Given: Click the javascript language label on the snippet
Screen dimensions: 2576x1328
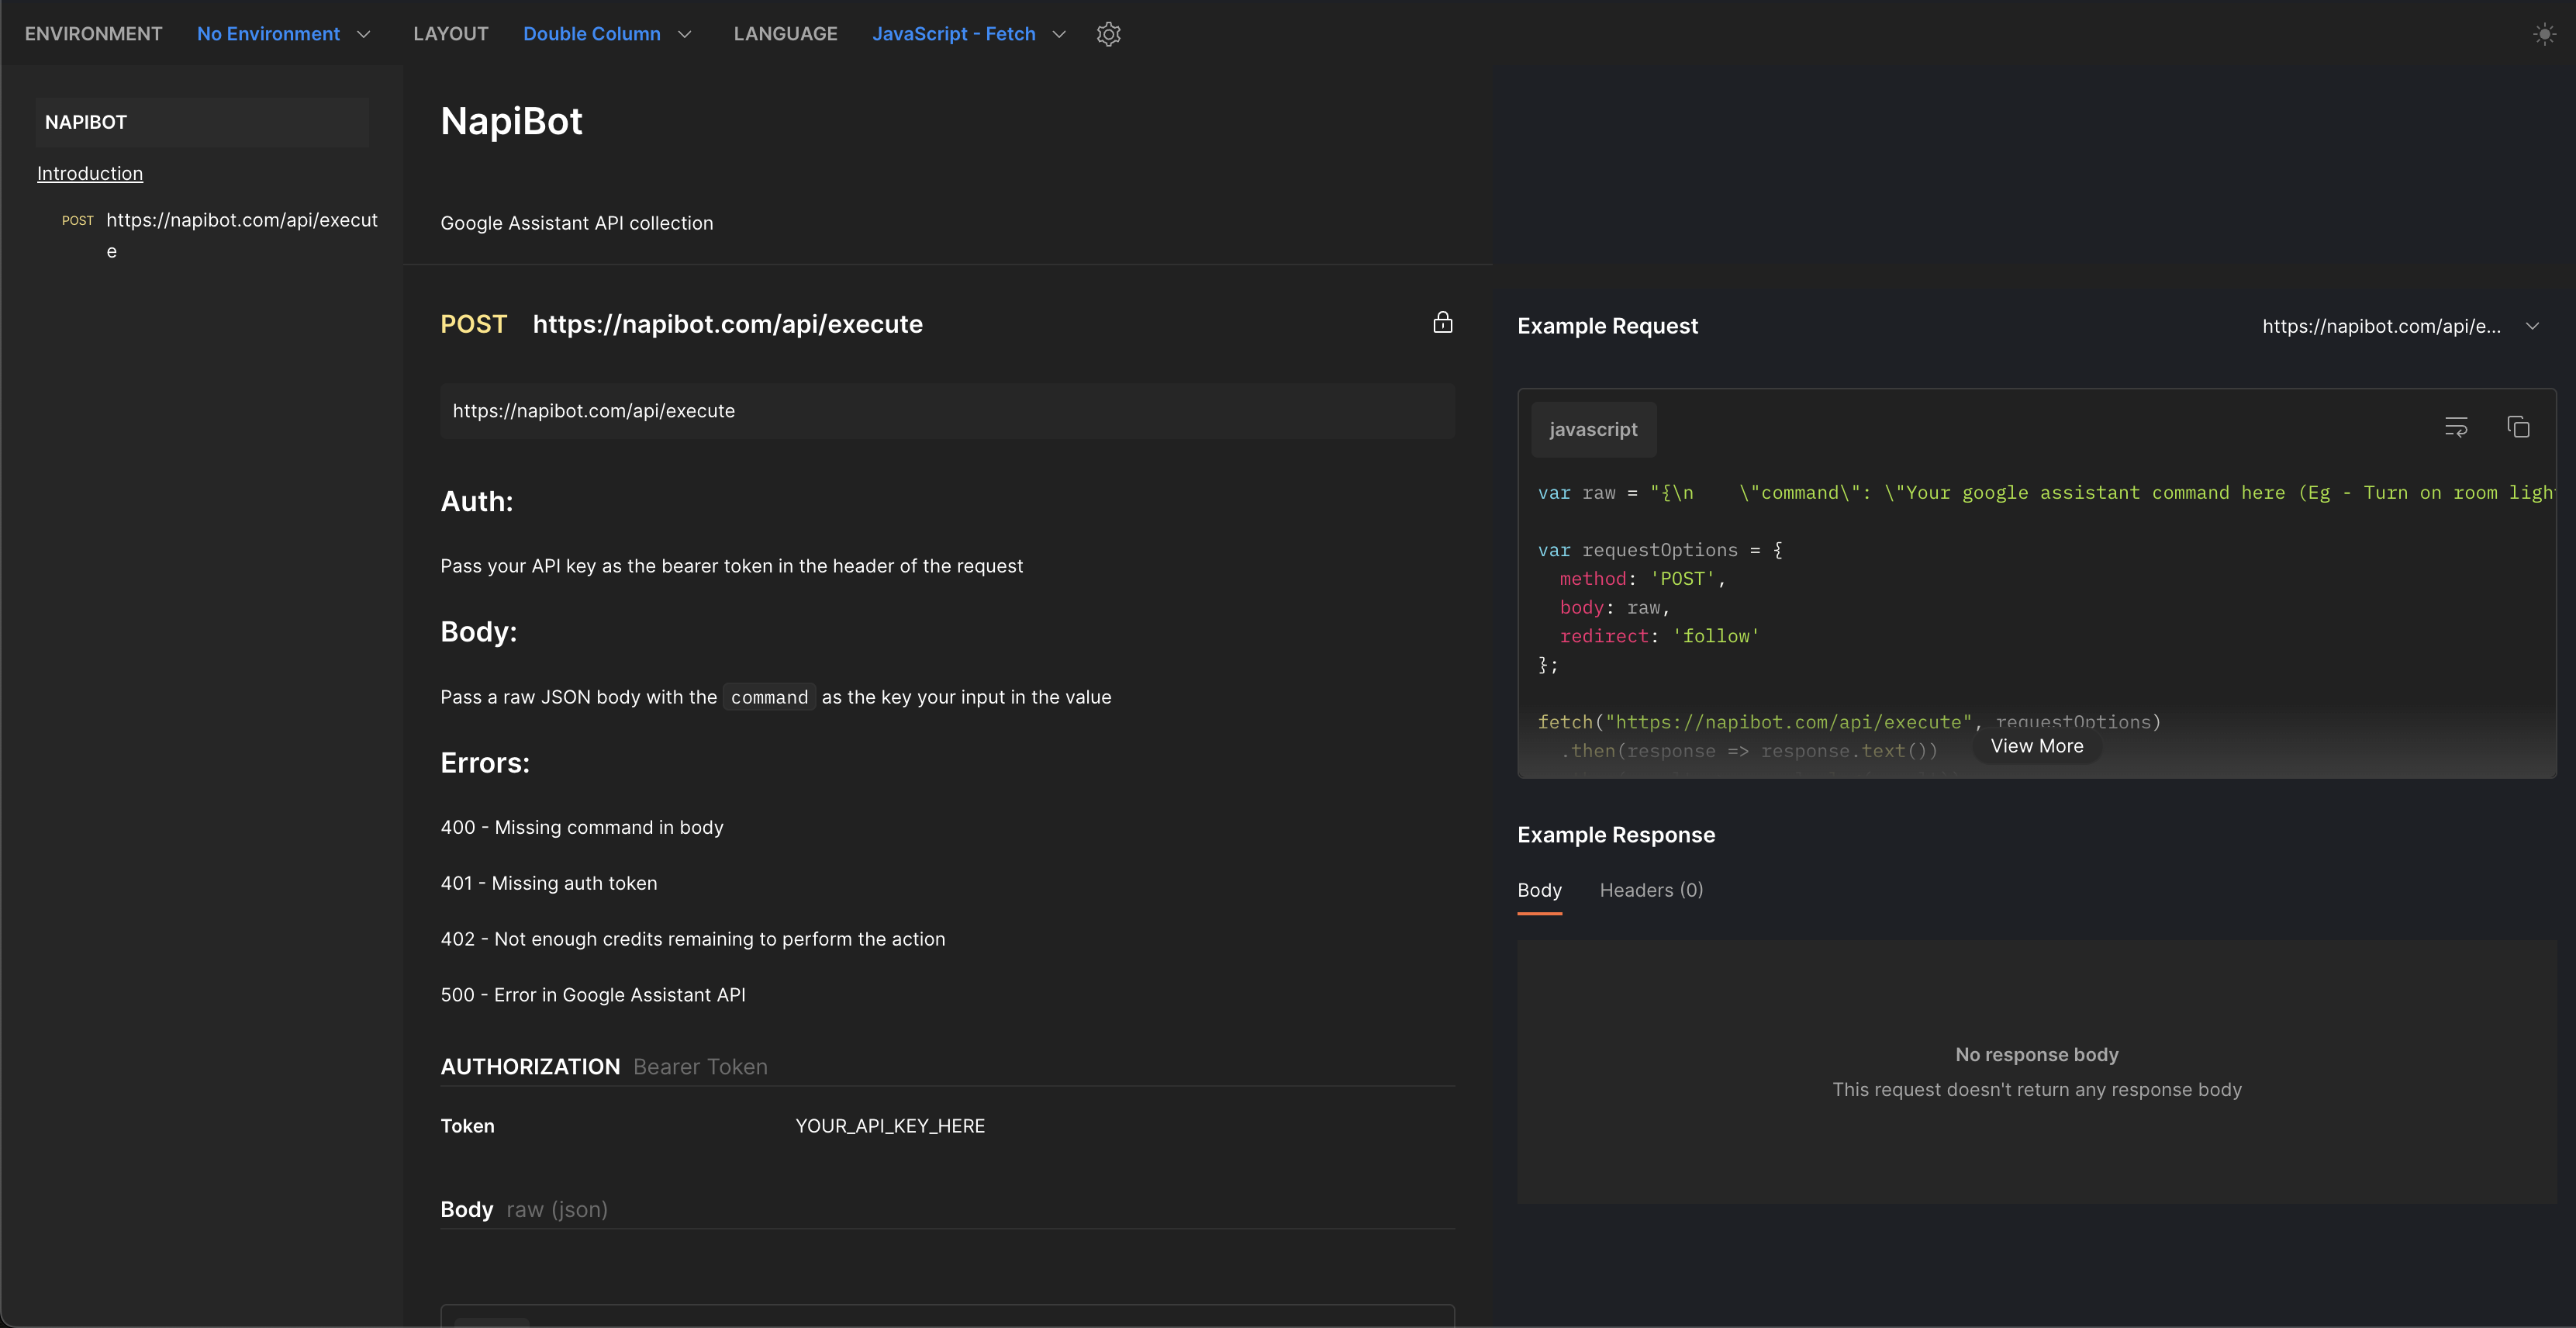Looking at the screenshot, I should (x=1593, y=429).
